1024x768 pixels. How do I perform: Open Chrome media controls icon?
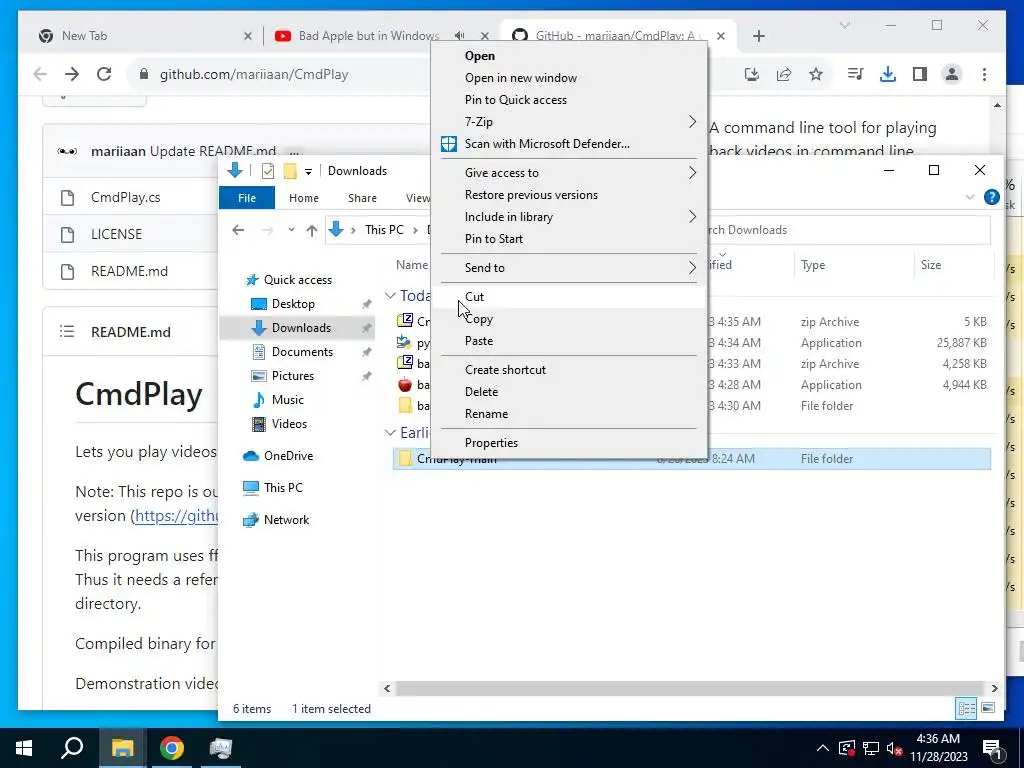click(x=856, y=74)
